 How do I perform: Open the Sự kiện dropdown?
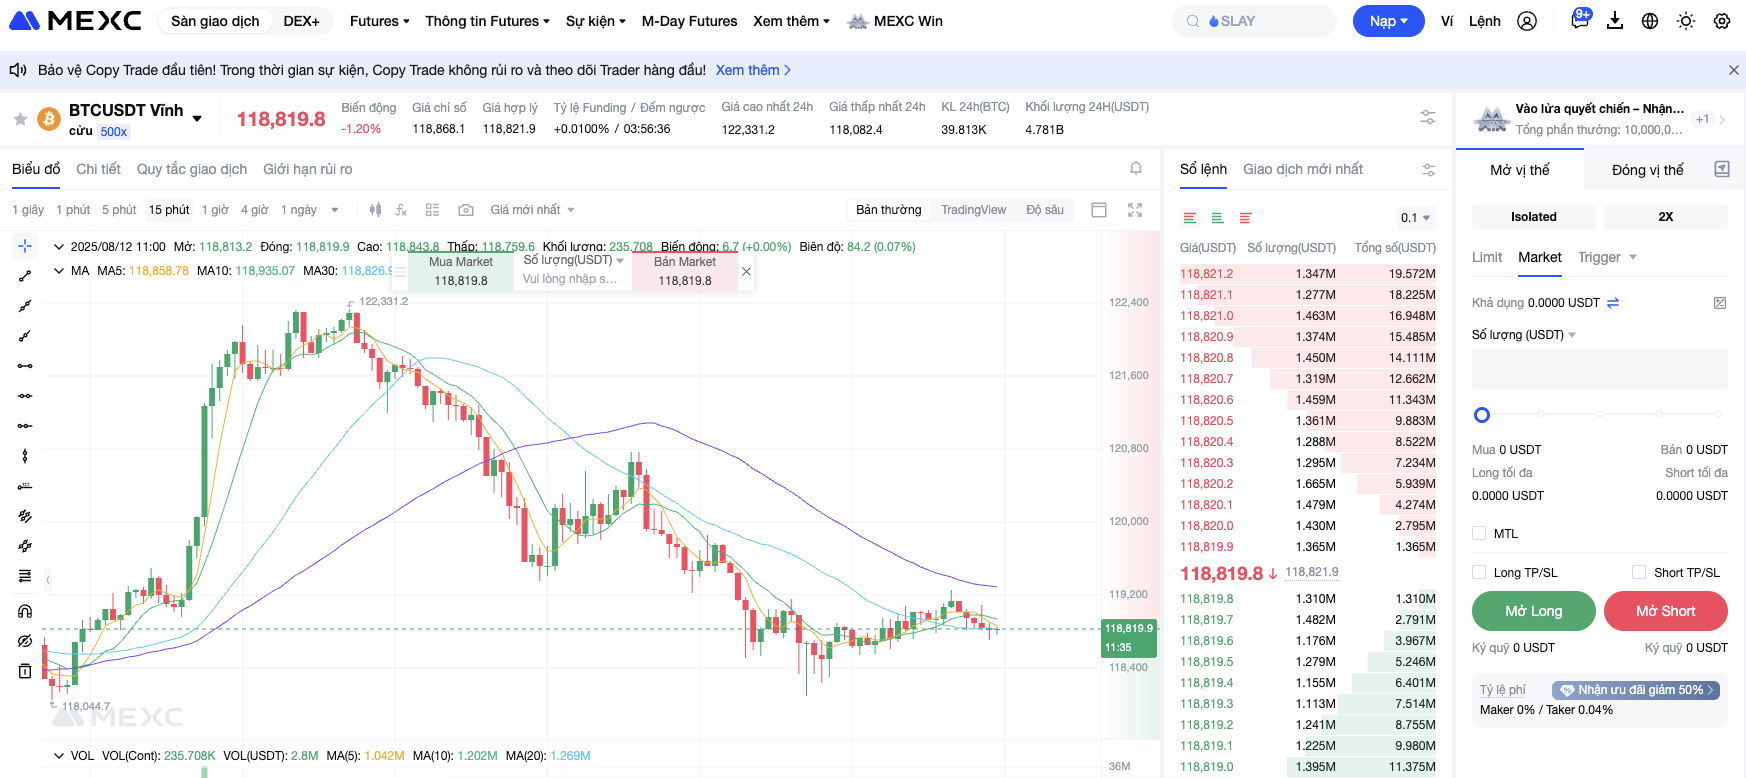tap(596, 21)
